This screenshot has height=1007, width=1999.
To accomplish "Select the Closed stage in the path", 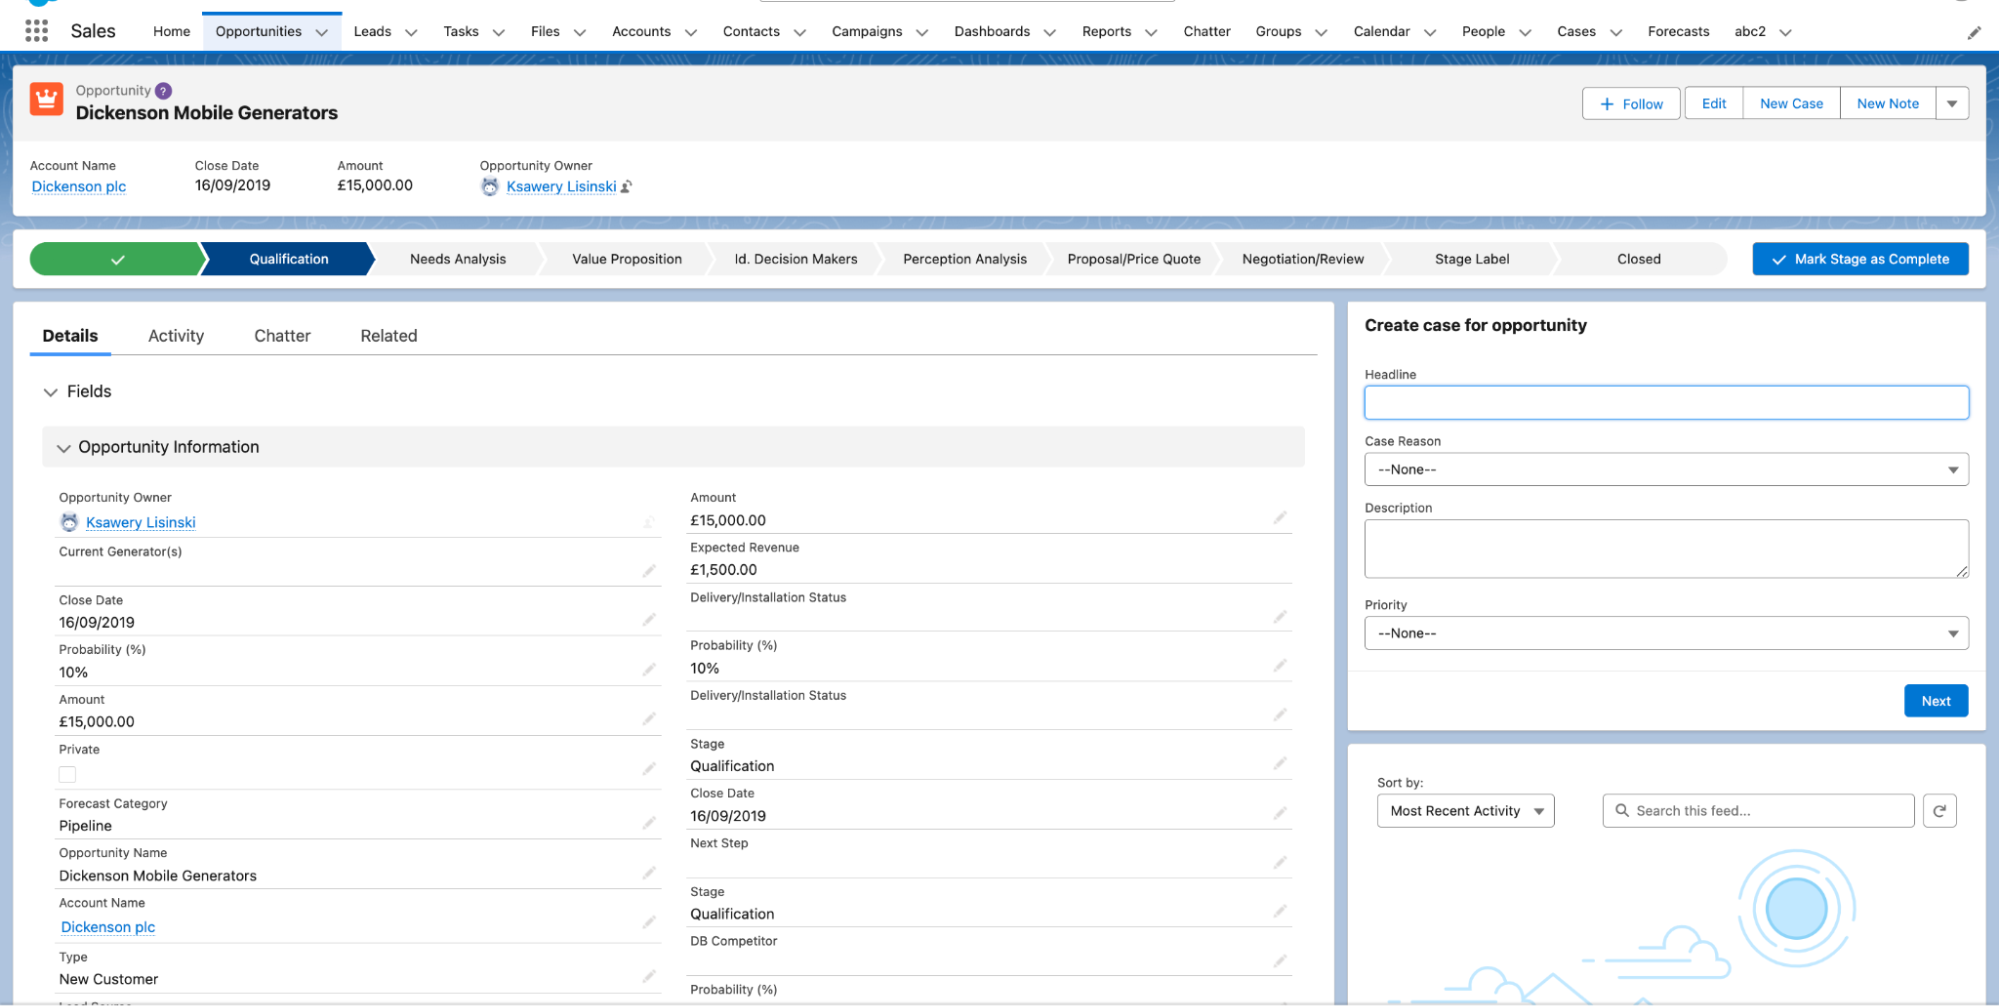I will (x=1639, y=259).
